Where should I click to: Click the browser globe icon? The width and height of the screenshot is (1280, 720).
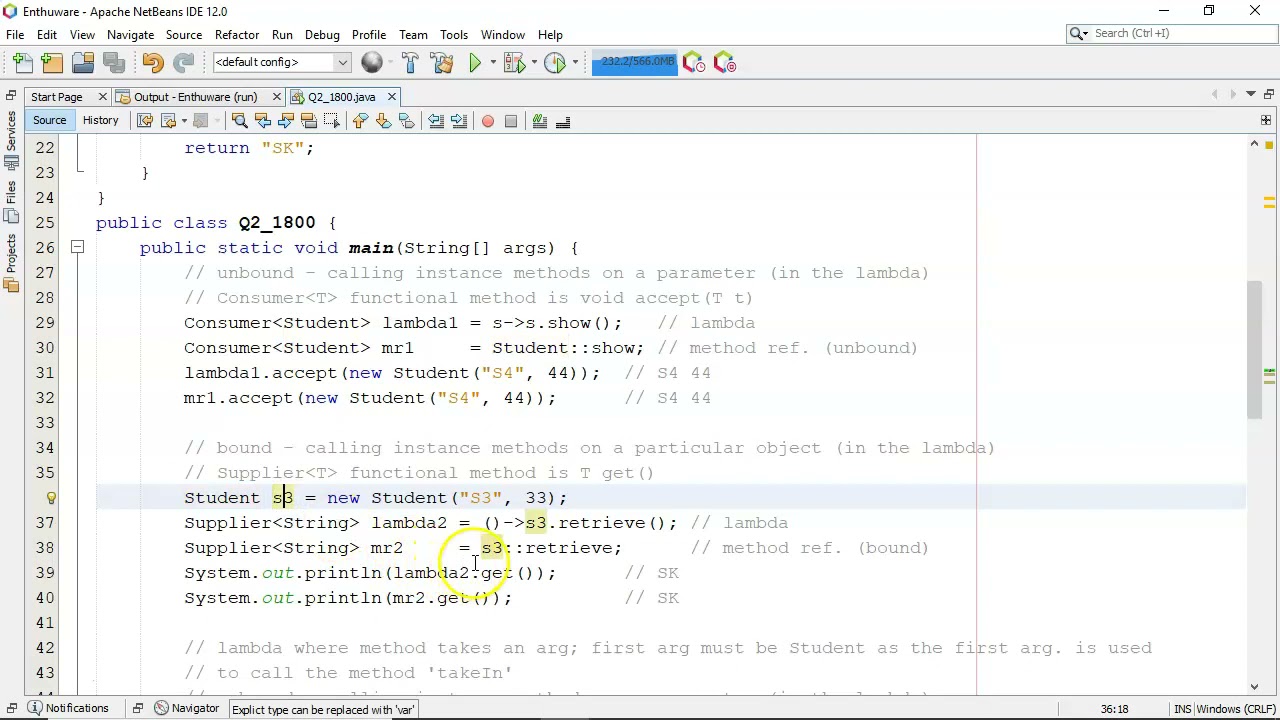tap(372, 62)
